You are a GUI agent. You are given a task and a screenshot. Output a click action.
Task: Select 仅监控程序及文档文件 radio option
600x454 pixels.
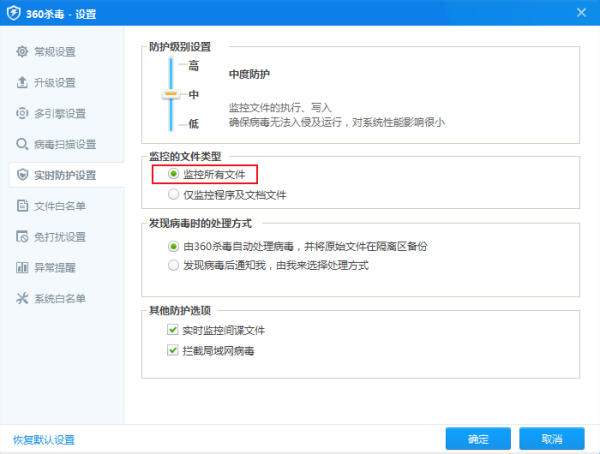click(x=174, y=195)
